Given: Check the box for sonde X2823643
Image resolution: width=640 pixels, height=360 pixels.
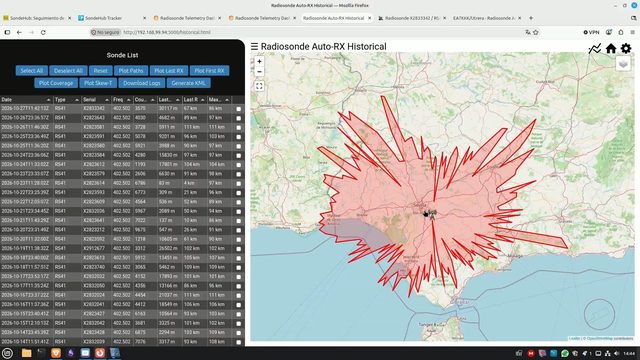Looking at the screenshot, I should pos(239,118).
